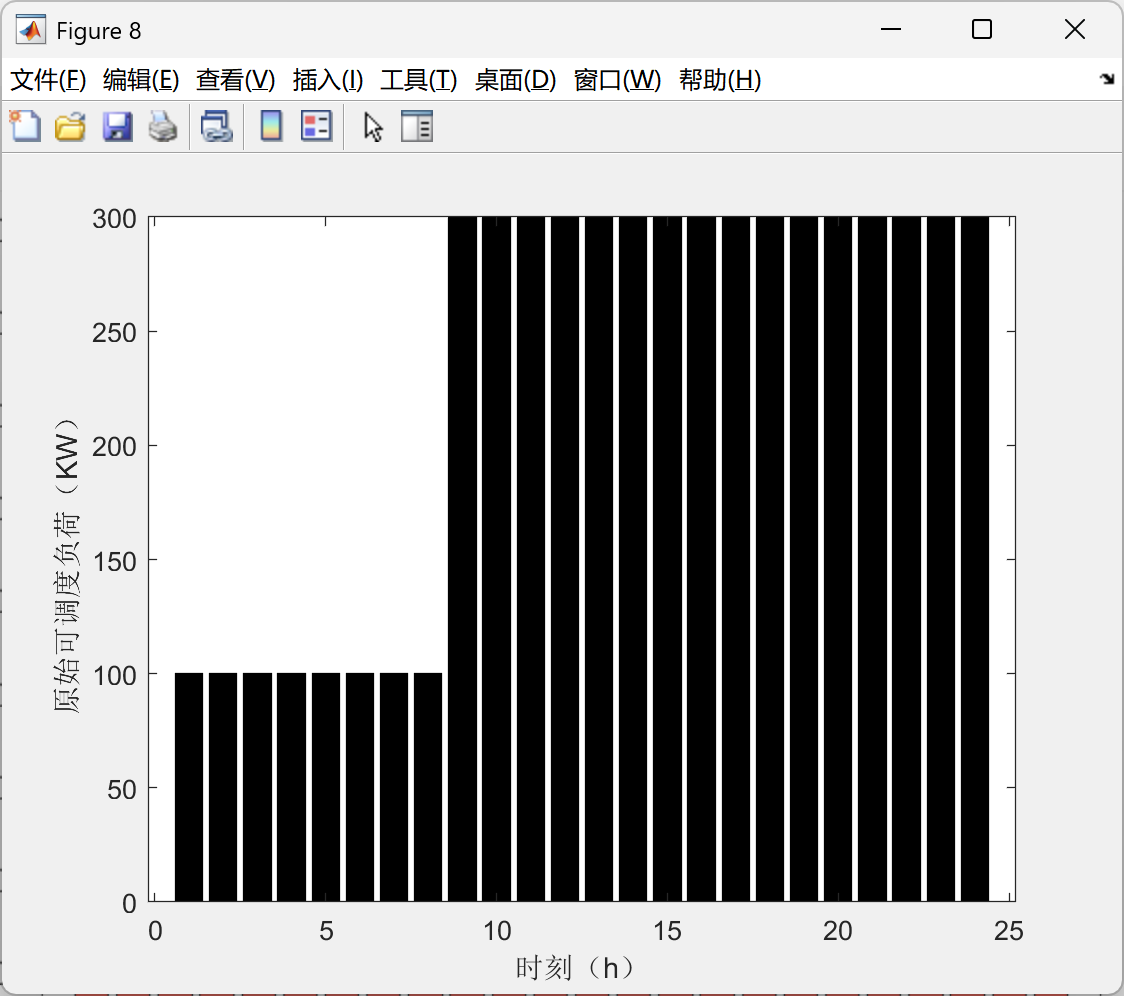Click the MATLAB logo in title bar
1124x996 pixels.
click(31, 30)
